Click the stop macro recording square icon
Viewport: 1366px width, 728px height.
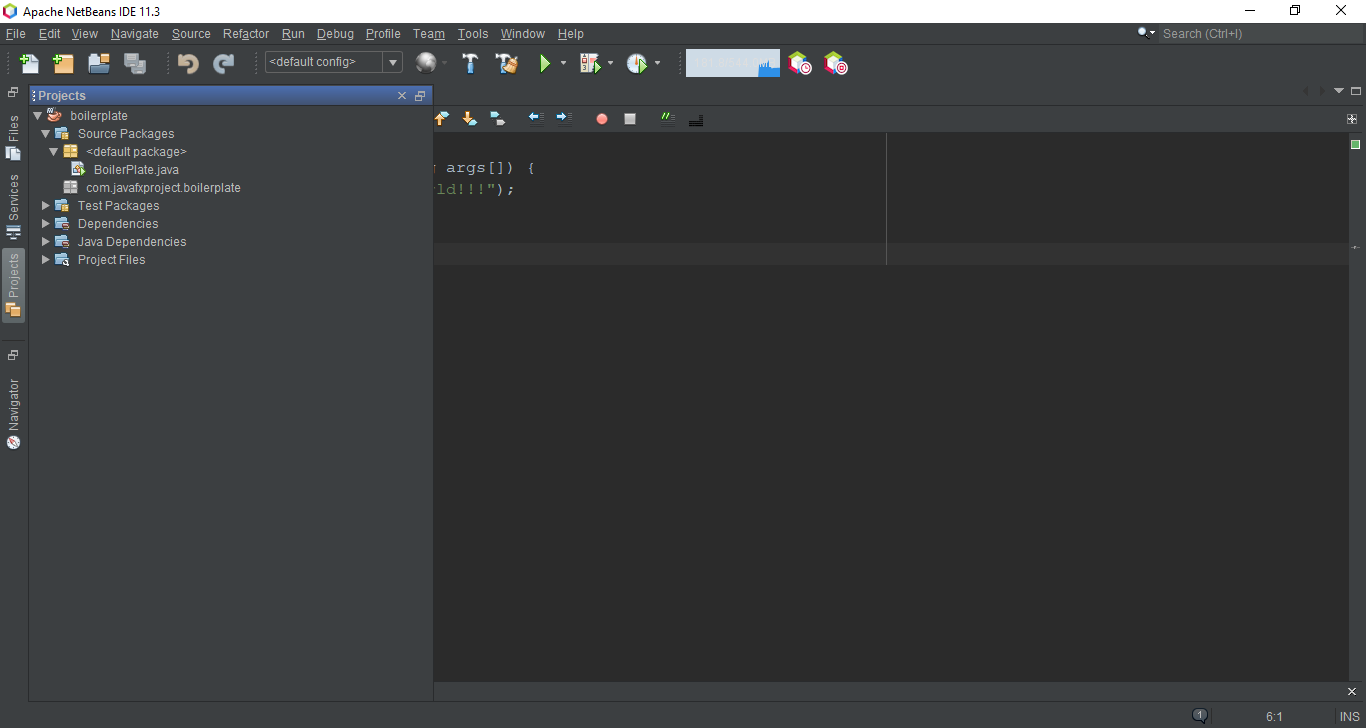click(630, 119)
